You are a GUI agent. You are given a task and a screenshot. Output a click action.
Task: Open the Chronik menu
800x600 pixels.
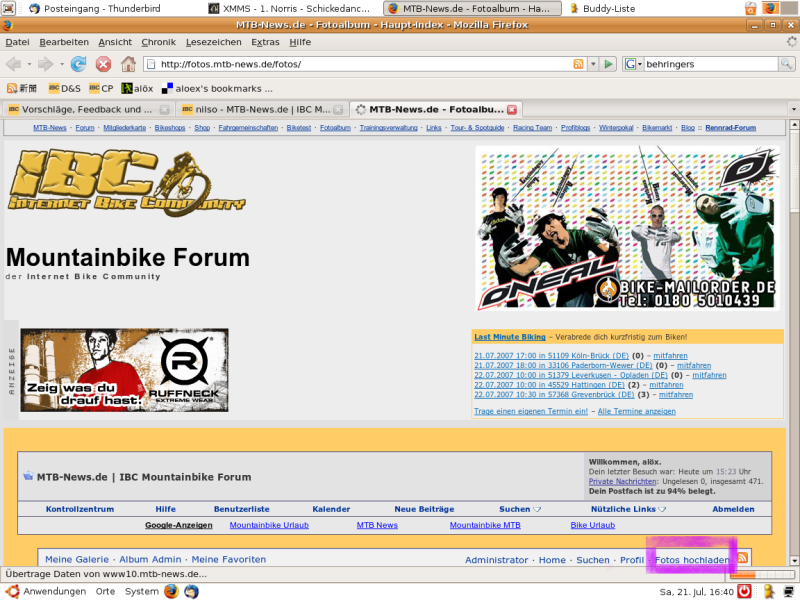(159, 42)
